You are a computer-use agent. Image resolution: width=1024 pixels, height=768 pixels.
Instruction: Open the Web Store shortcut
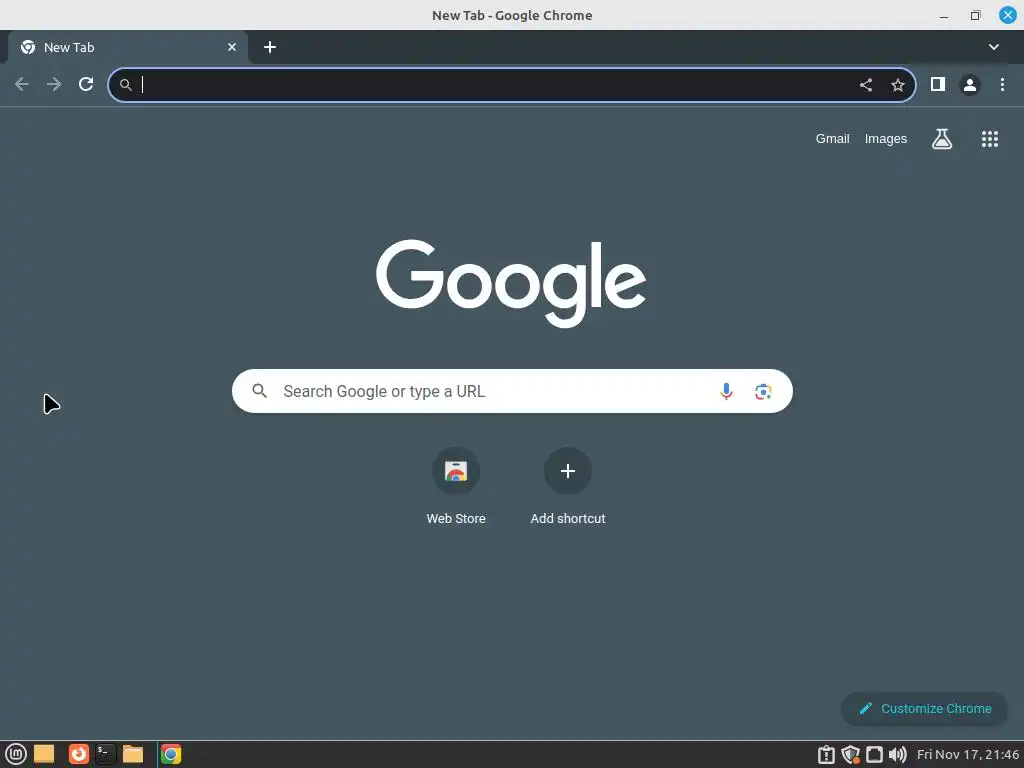pos(456,487)
